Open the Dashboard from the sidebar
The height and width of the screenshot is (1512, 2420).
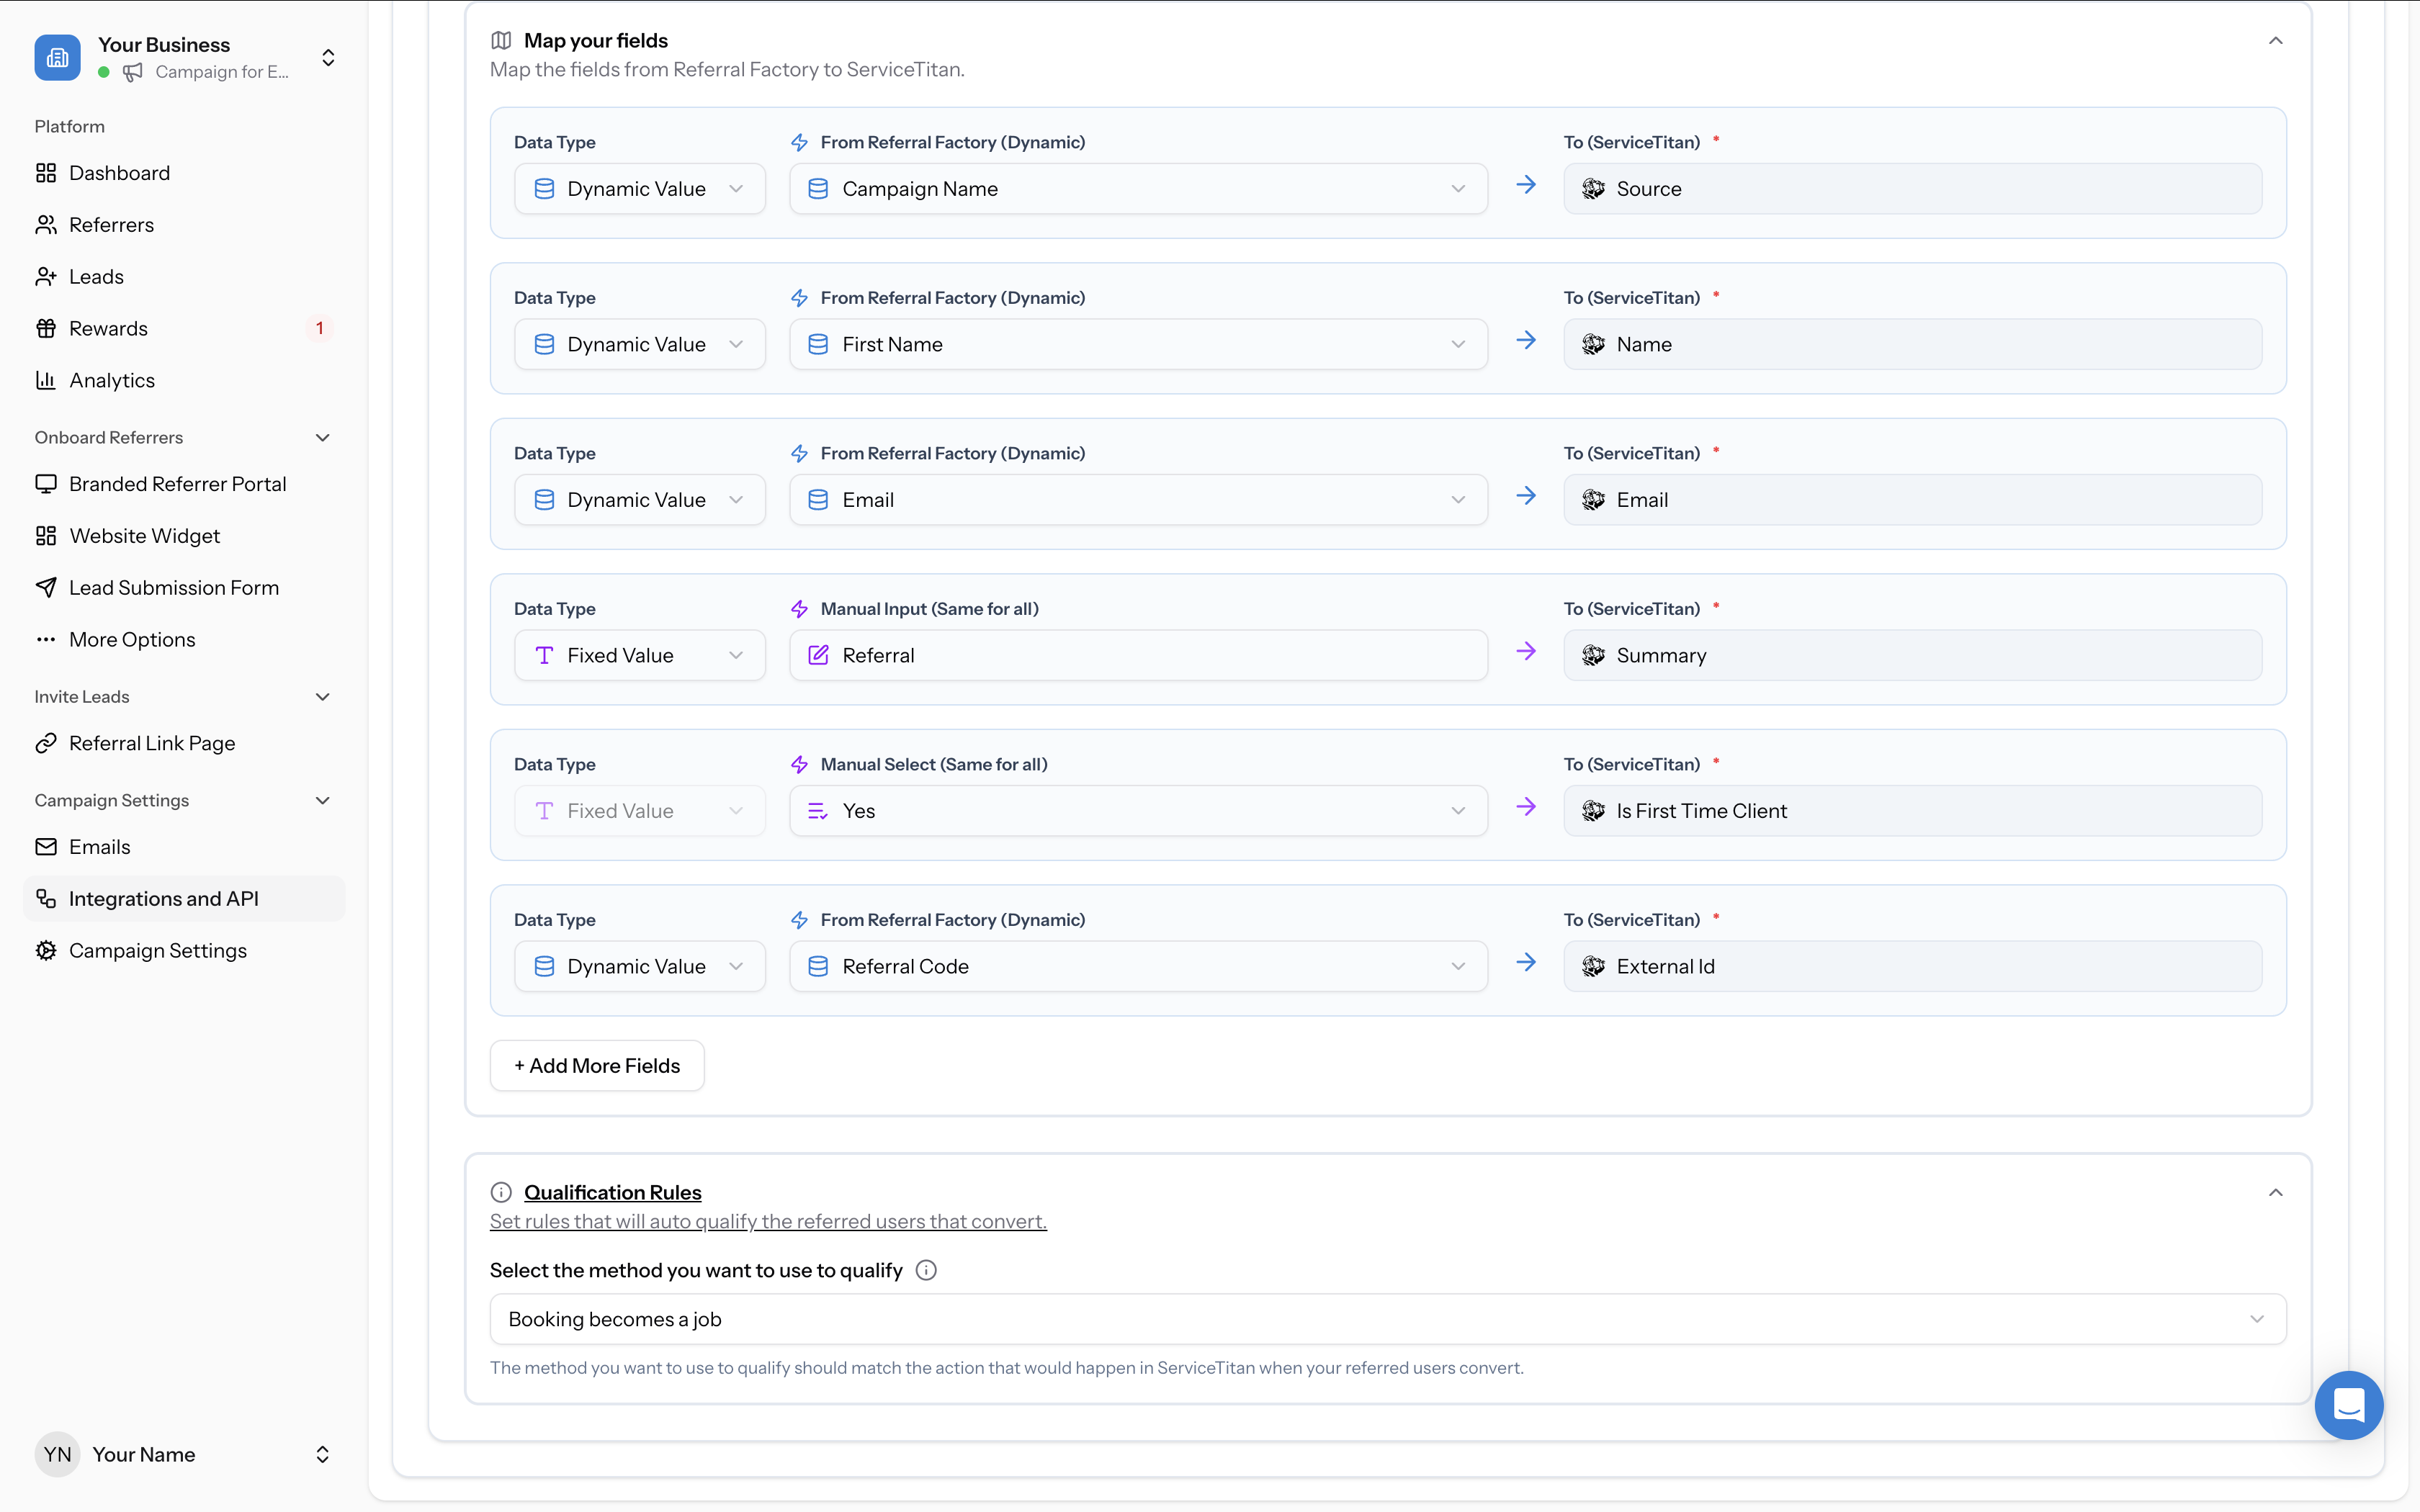pos(120,172)
